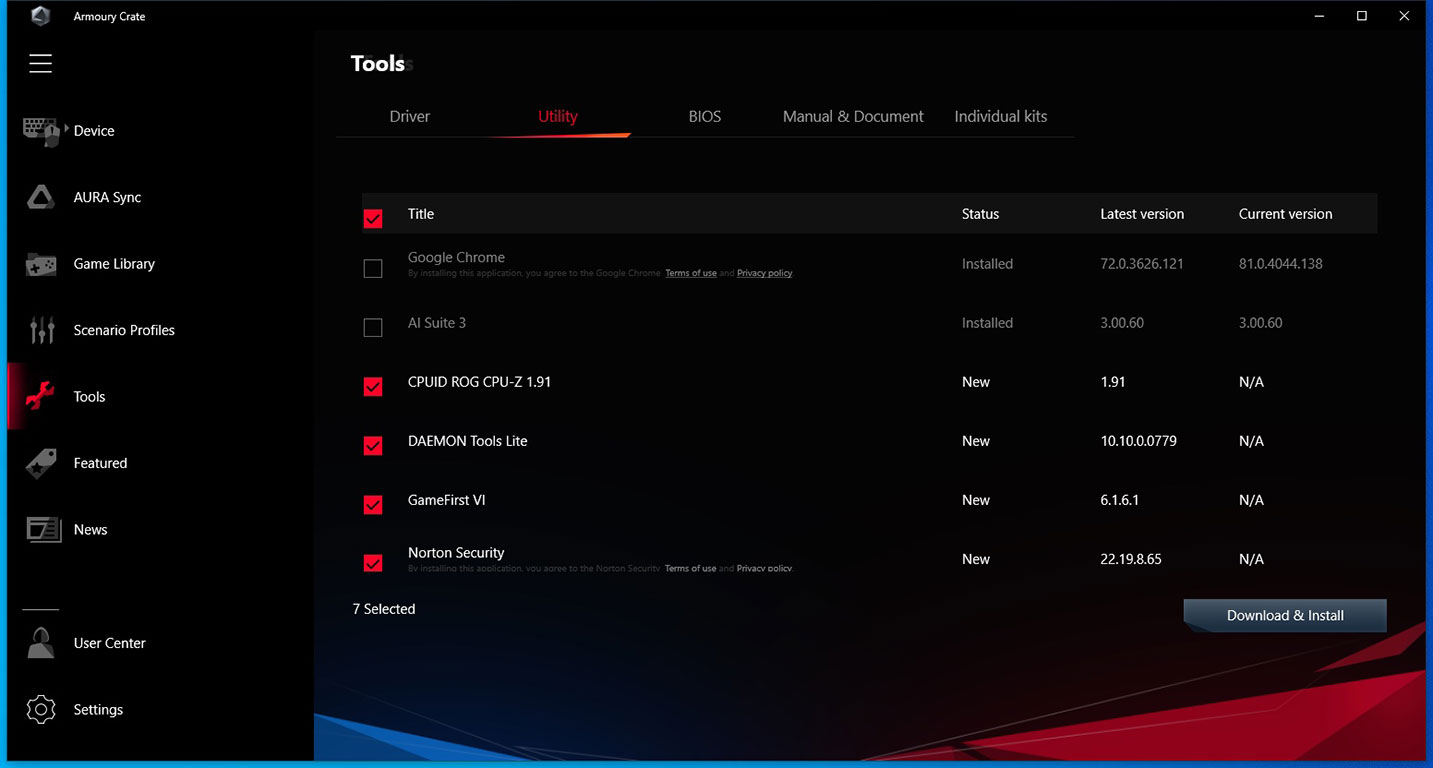This screenshot has width=1433, height=768.
Task: Open Norton Security Terms of use link
Action: [x=691, y=568]
